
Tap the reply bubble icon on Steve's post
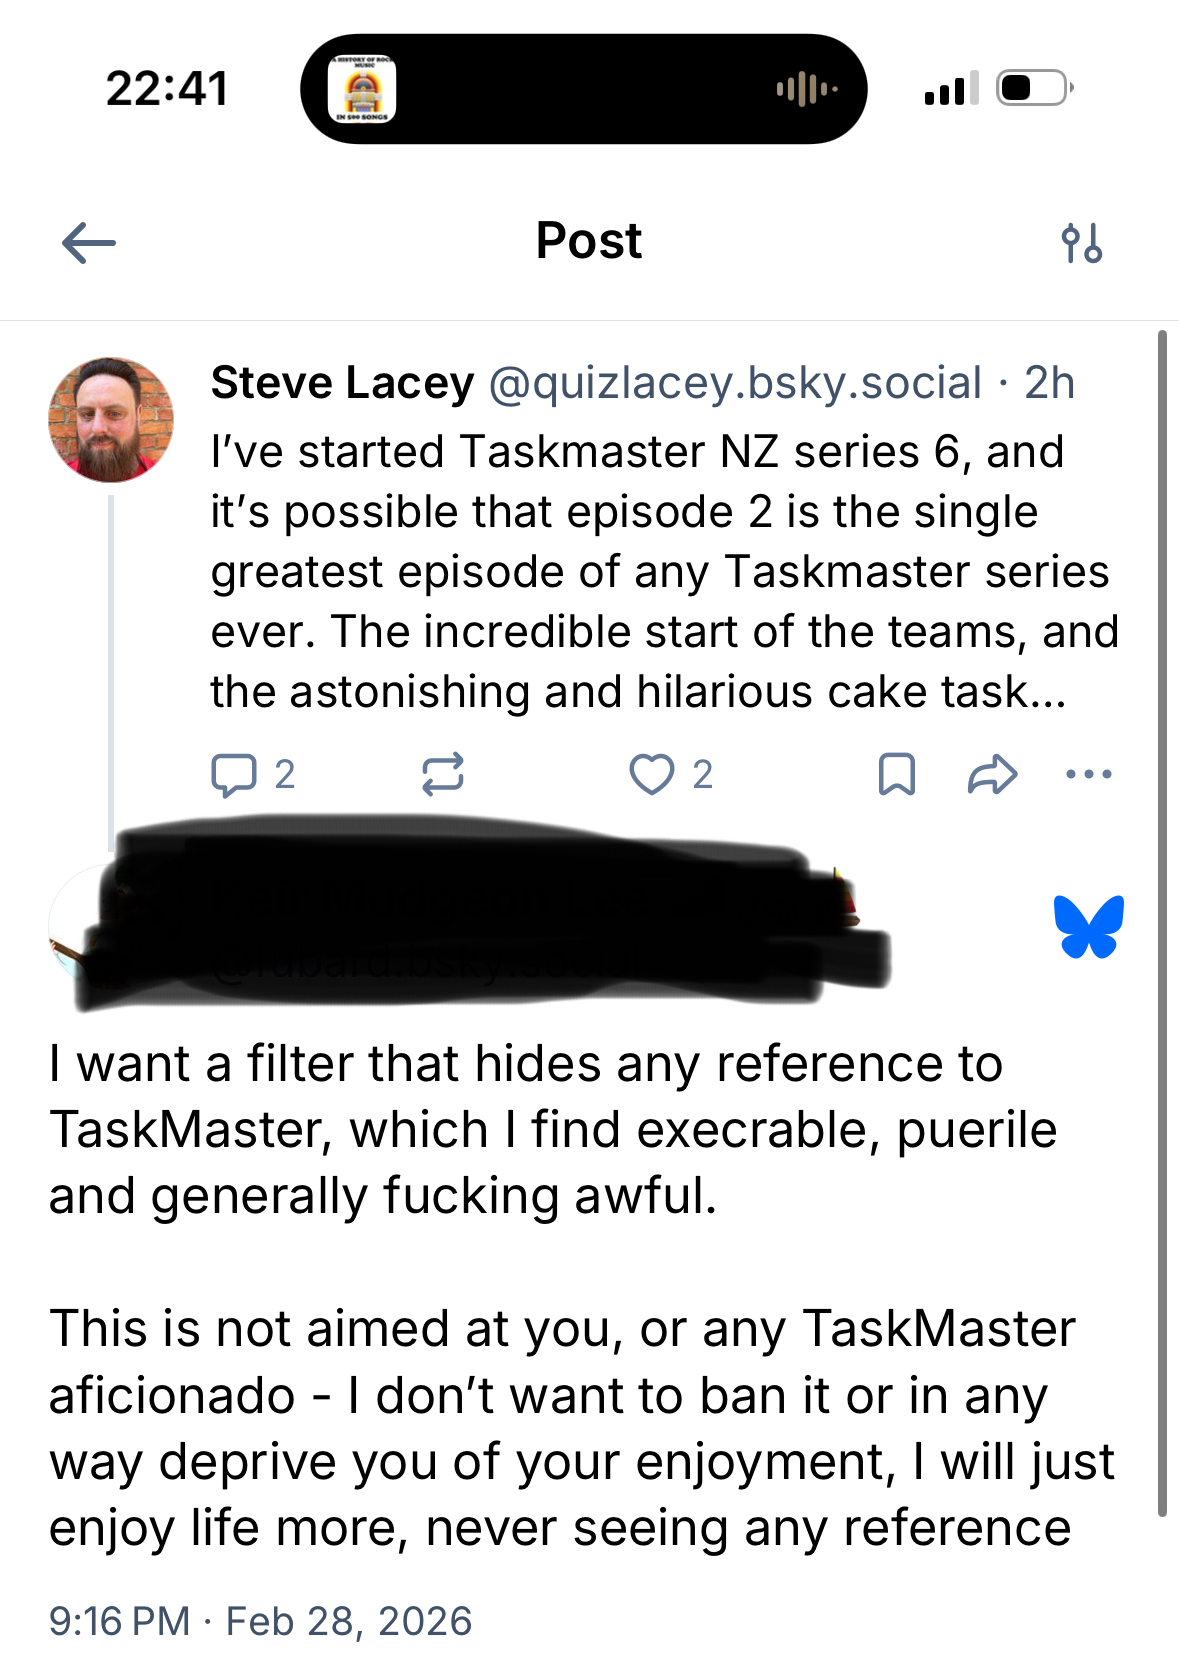[234, 775]
